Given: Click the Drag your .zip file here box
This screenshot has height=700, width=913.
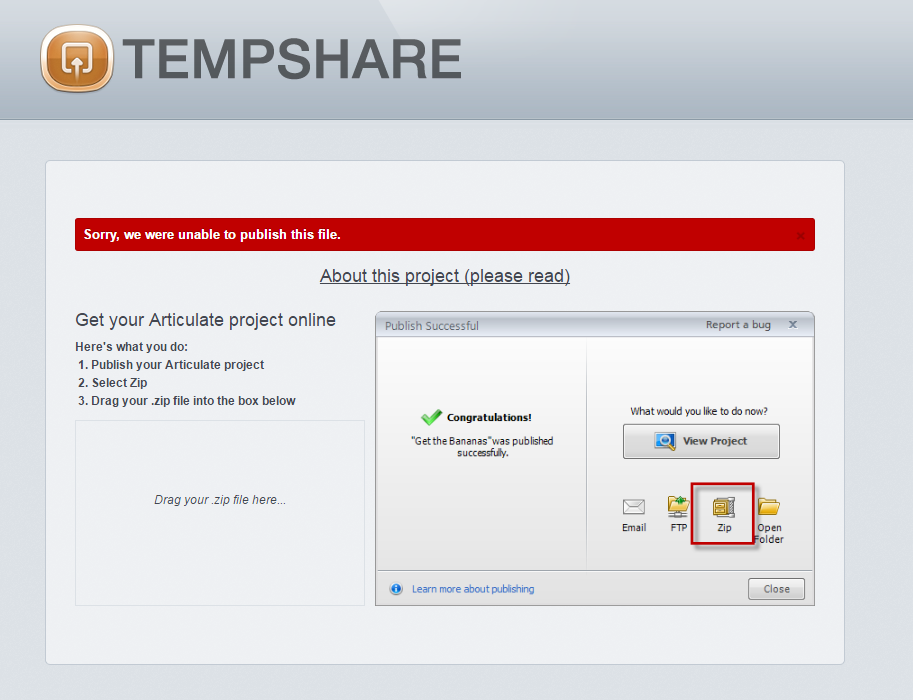Looking at the screenshot, I should [220, 513].
